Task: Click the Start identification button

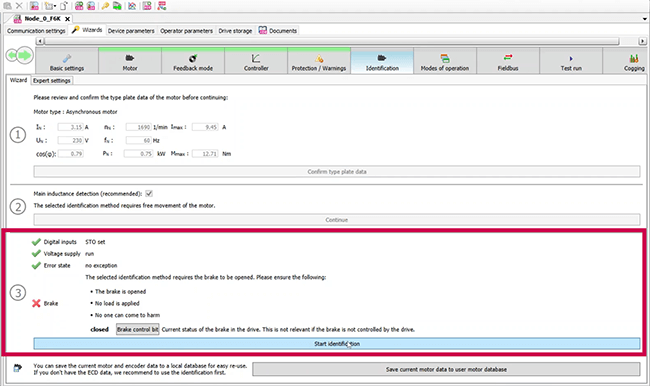Action: [x=337, y=344]
